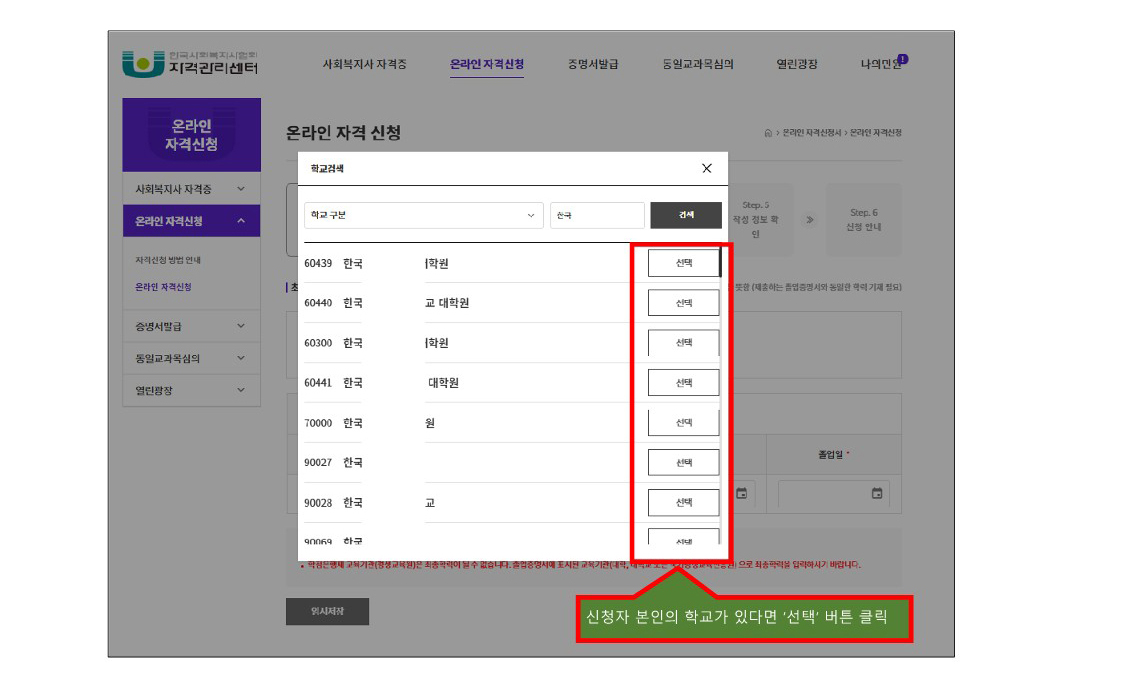
Task: Click the school name search input field
Action: pos(597,215)
